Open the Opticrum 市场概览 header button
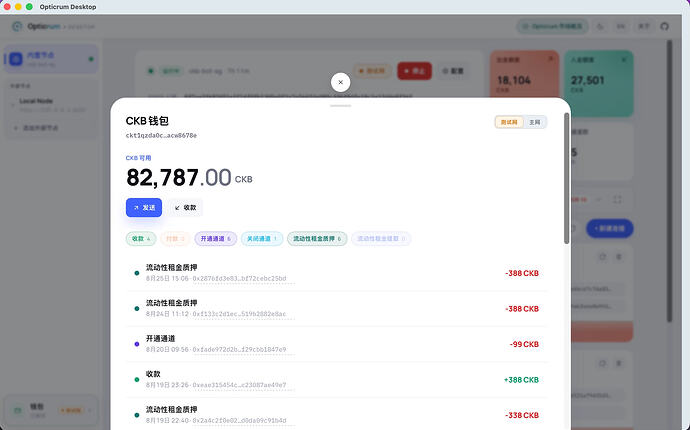 [x=552, y=26]
